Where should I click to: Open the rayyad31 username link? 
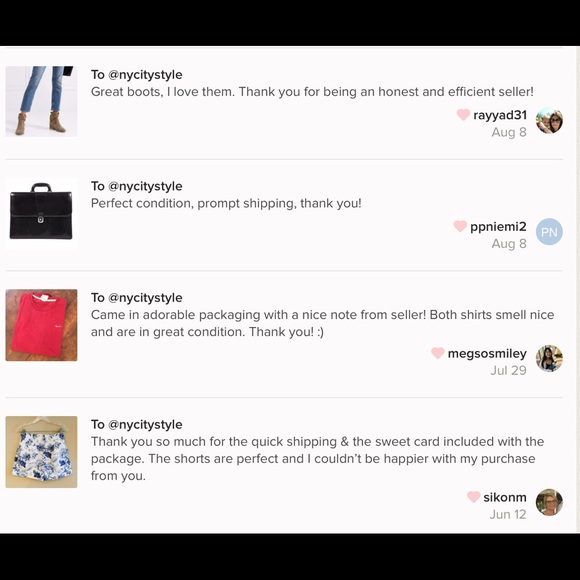click(500, 115)
